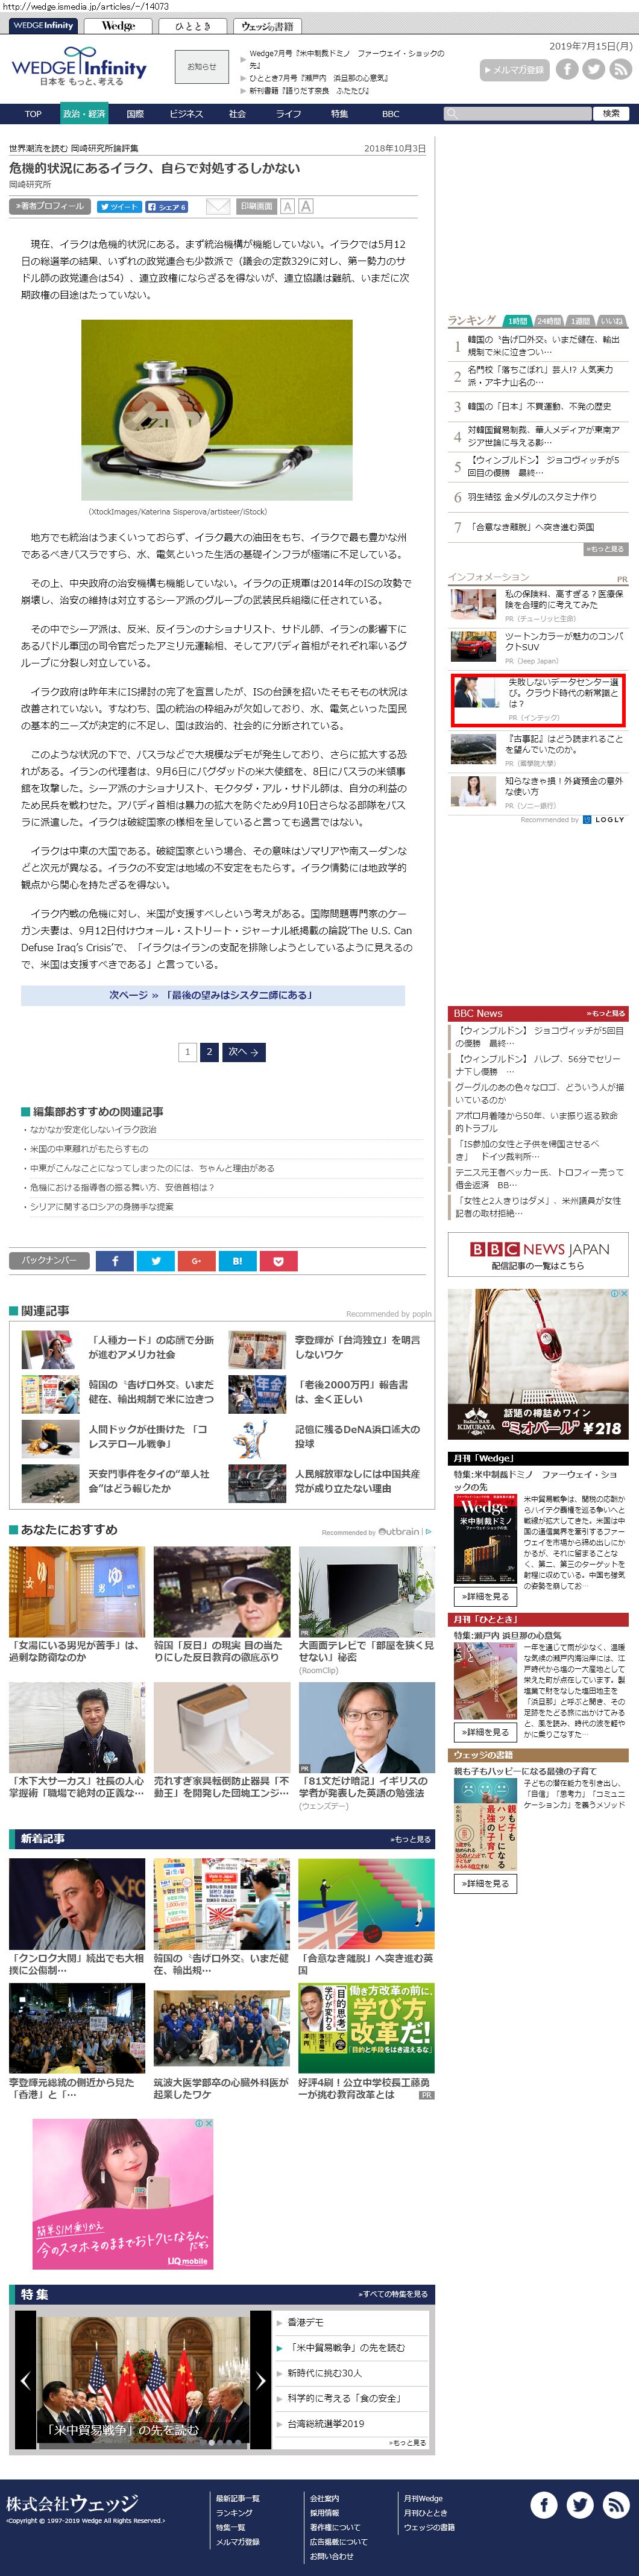Switch ranking to いいね tab
Viewport: 639px width, 2576px height.
[612, 321]
